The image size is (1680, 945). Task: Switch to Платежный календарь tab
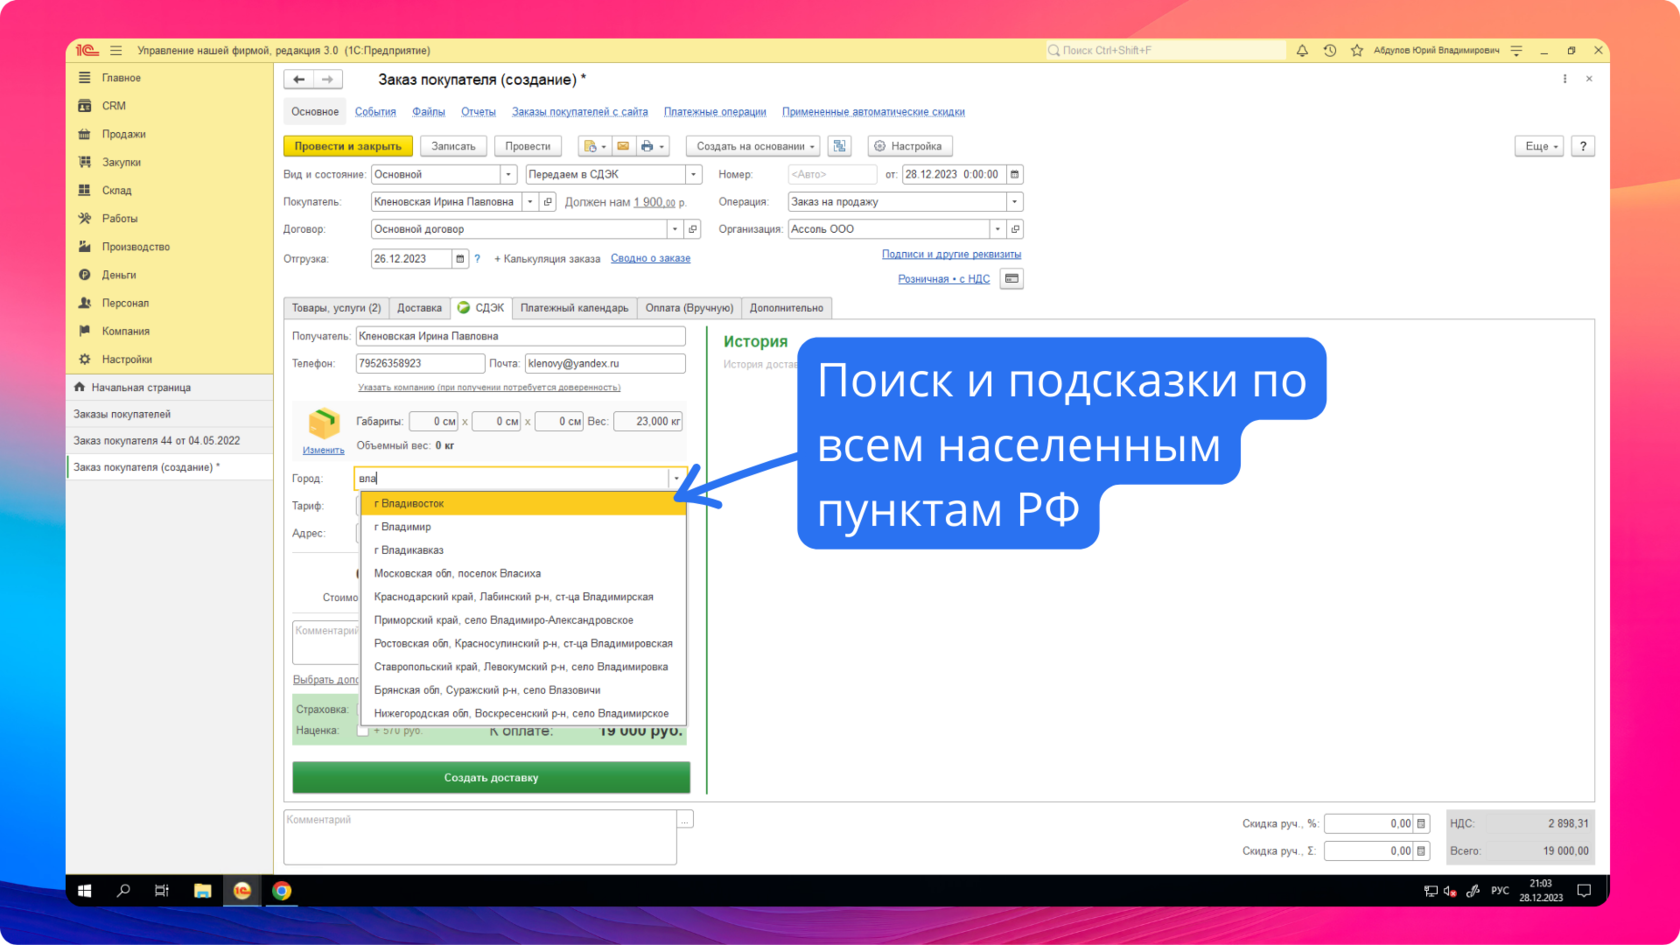(x=574, y=308)
